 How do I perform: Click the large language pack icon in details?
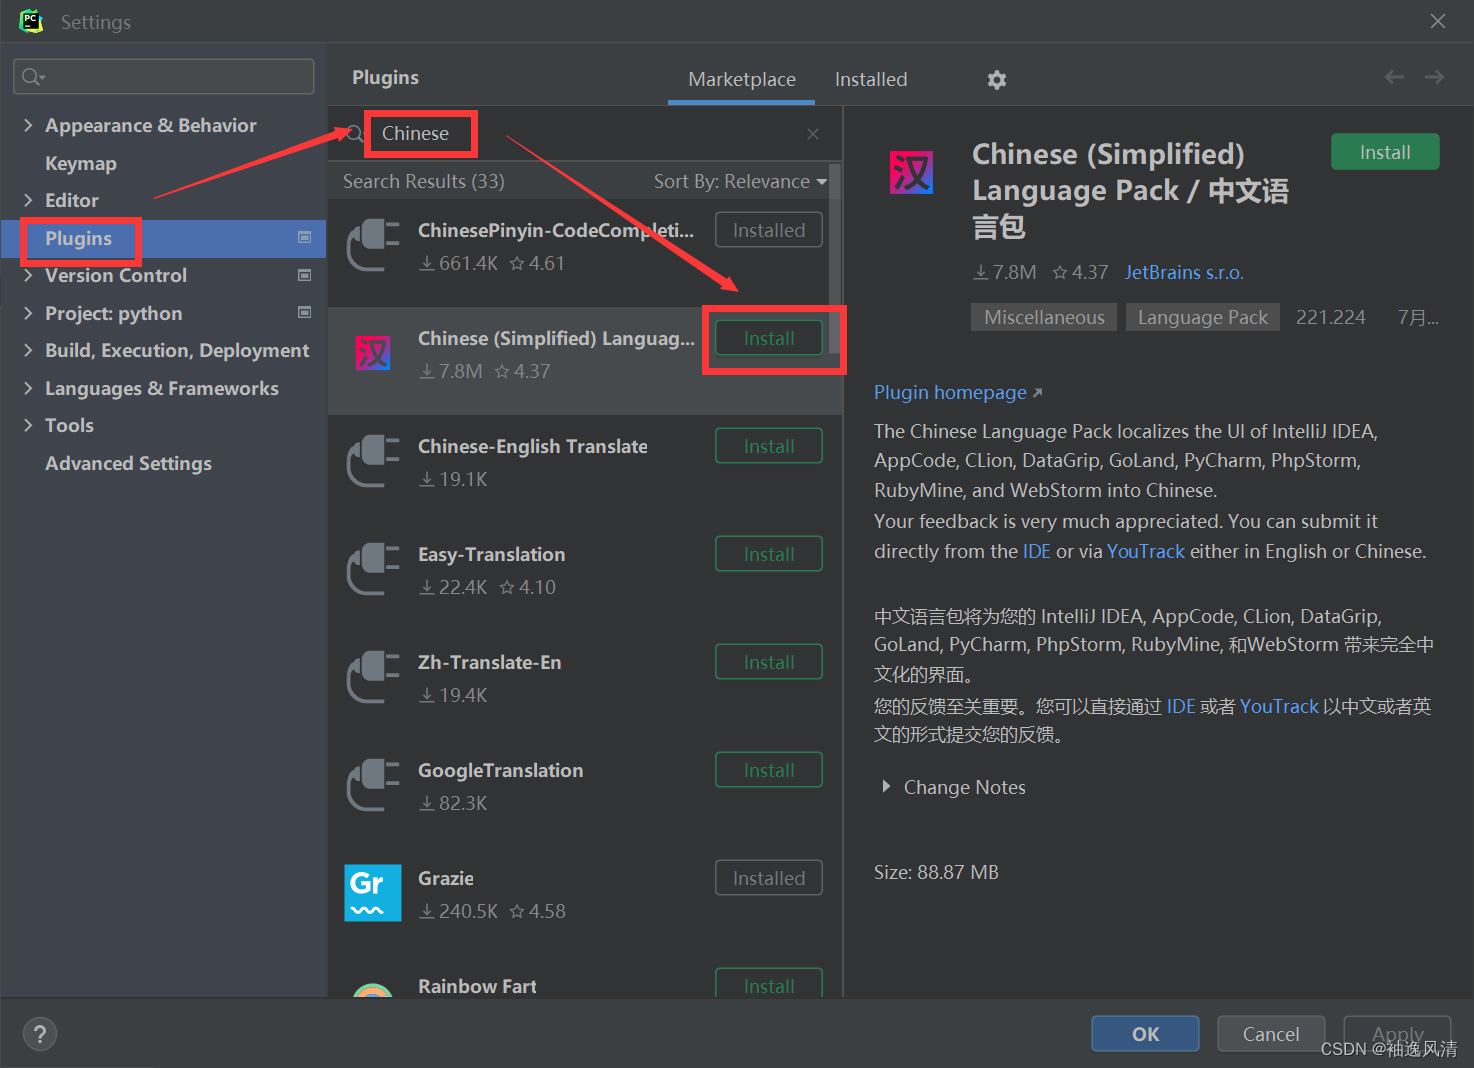[912, 173]
